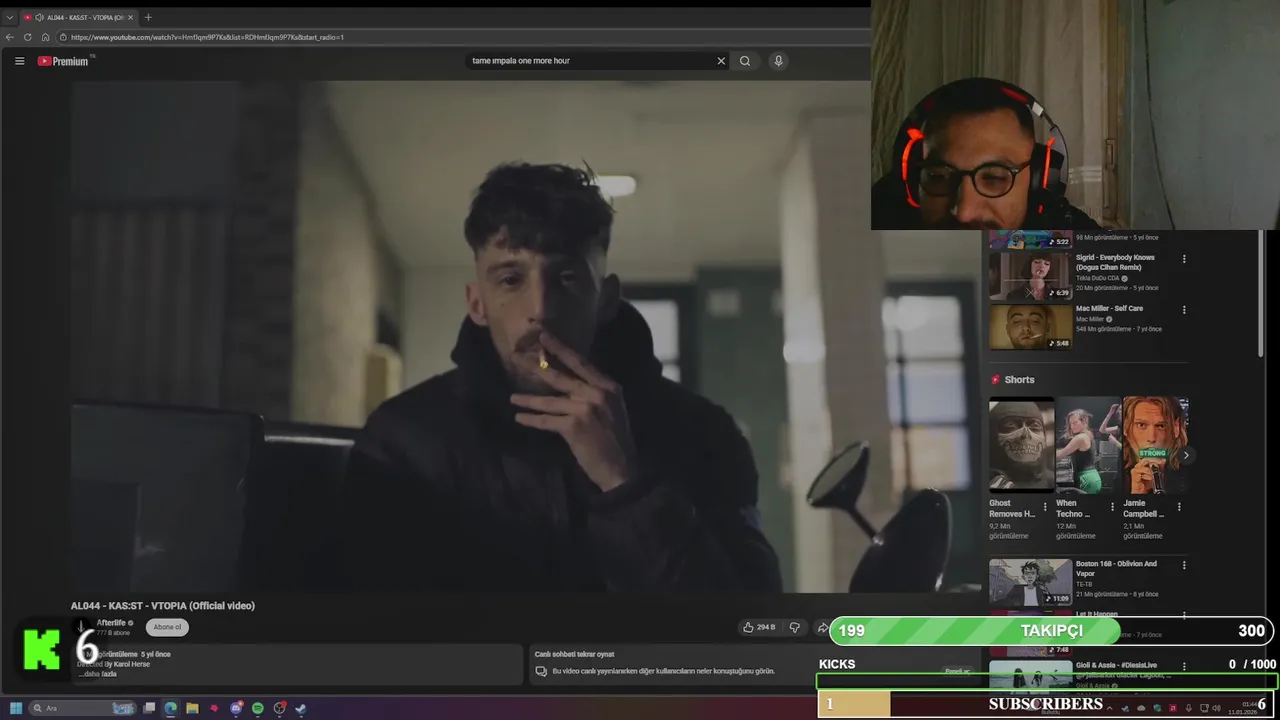The width and height of the screenshot is (1280, 720).
Task: Open options menu for Mac Miller video
Action: click(x=1184, y=310)
